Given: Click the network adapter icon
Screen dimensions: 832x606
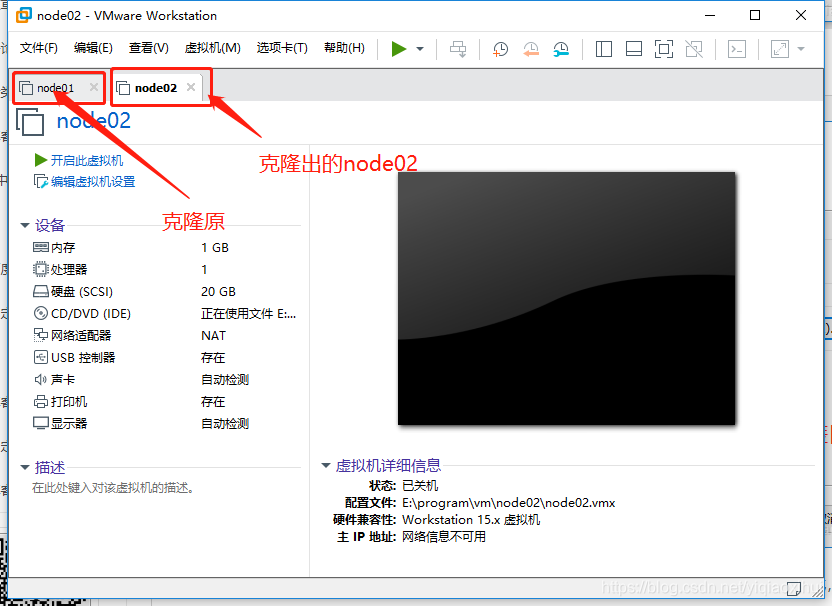Looking at the screenshot, I should click(41, 335).
